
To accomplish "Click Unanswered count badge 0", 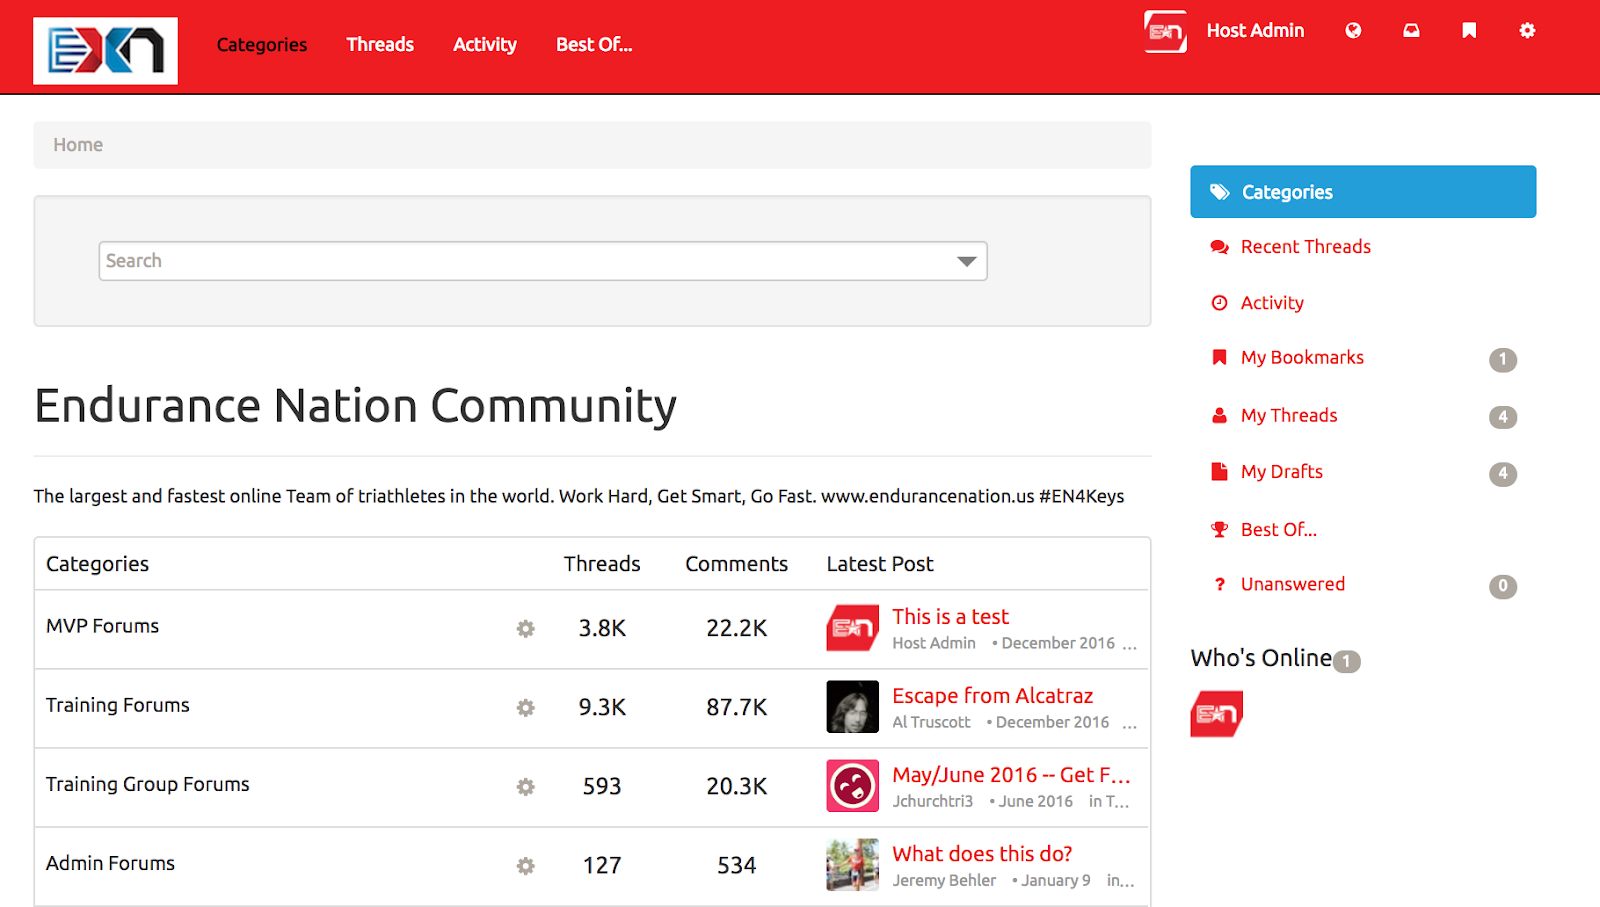I will 1503,587.
